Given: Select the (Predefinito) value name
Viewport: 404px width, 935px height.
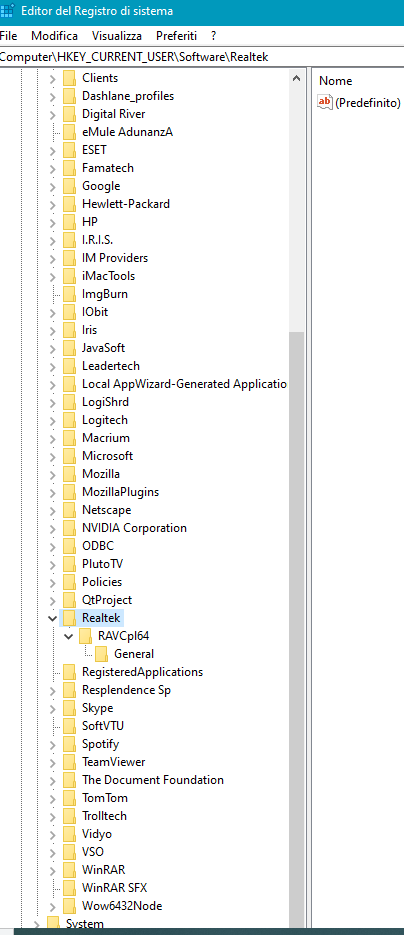Looking at the screenshot, I should tap(368, 103).
